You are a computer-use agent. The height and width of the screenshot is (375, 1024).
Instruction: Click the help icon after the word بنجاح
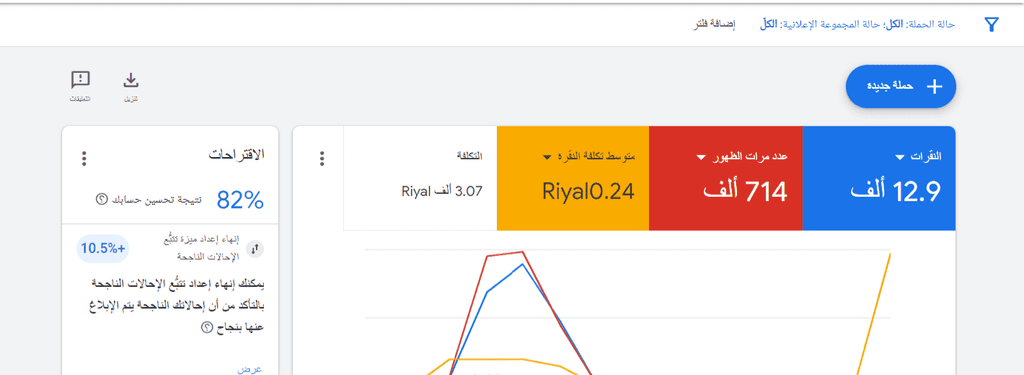tap(207, 327)
